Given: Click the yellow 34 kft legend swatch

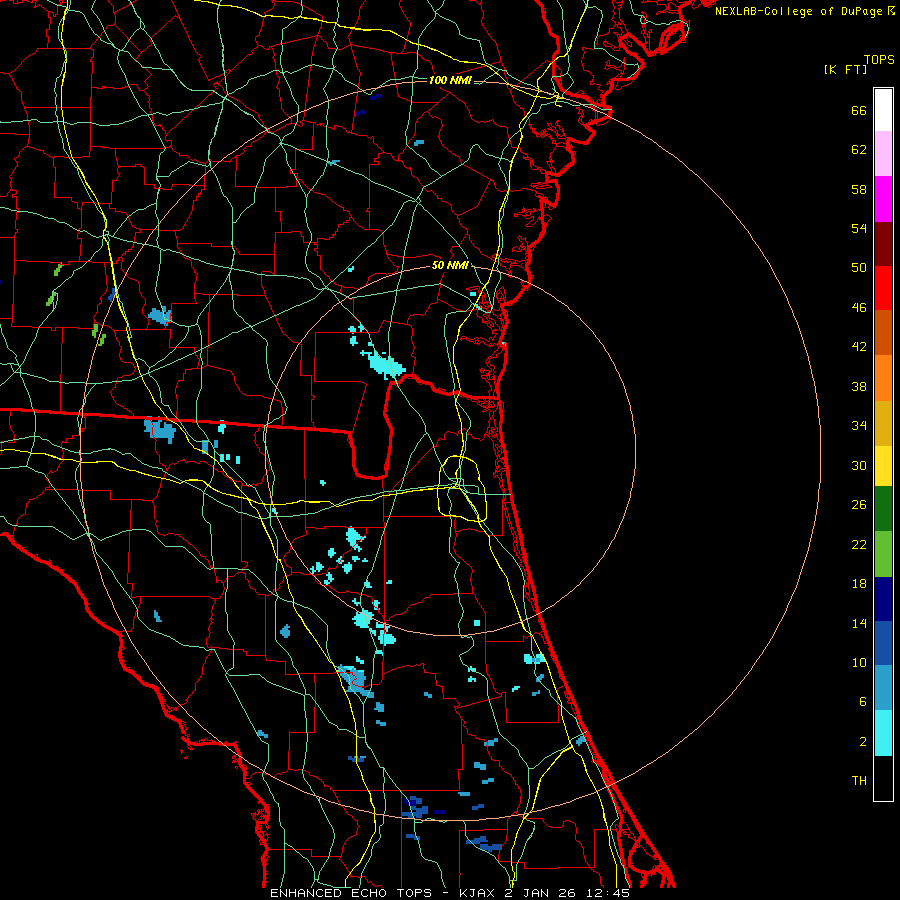Looking at the screenshot, I should pyautogui.click(x=883, y=466).
